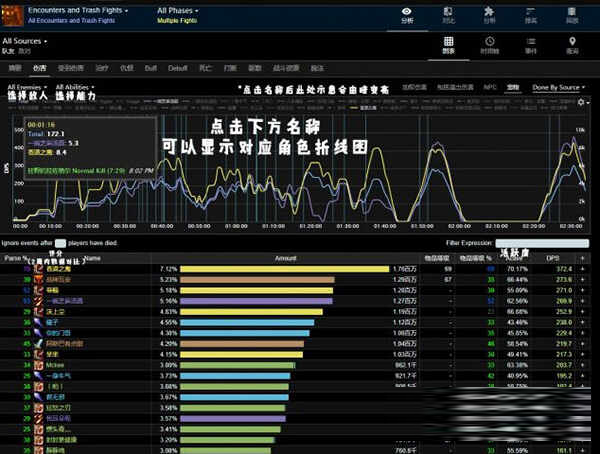The height and width of the screenshot is (454, 600).
Task: Click the 回放 (Replay) icon
Action: pyautogui.click(x=571, y=14)
